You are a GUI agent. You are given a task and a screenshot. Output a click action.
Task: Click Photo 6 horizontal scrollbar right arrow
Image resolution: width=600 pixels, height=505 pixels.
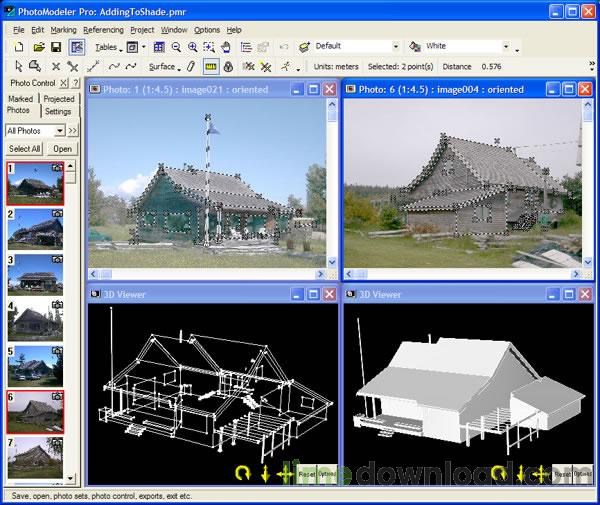click(576, 274)
